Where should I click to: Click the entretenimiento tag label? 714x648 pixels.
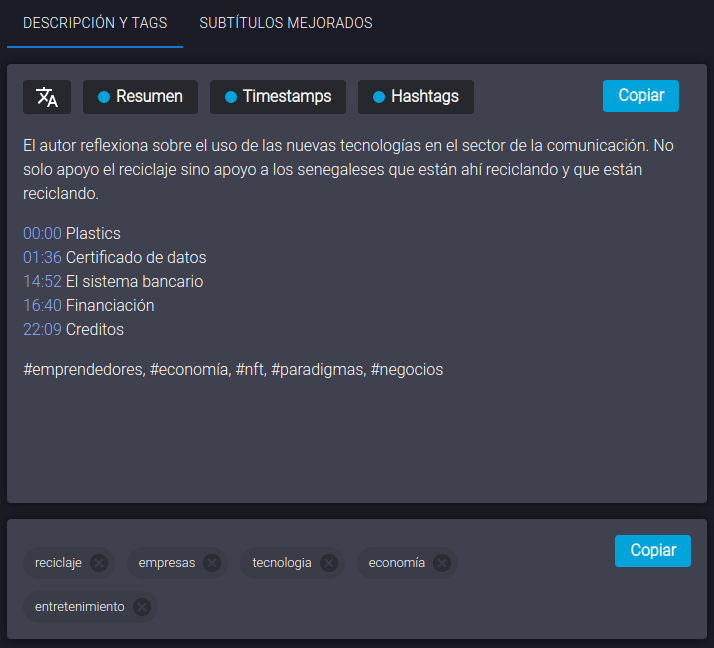point(80,607)
